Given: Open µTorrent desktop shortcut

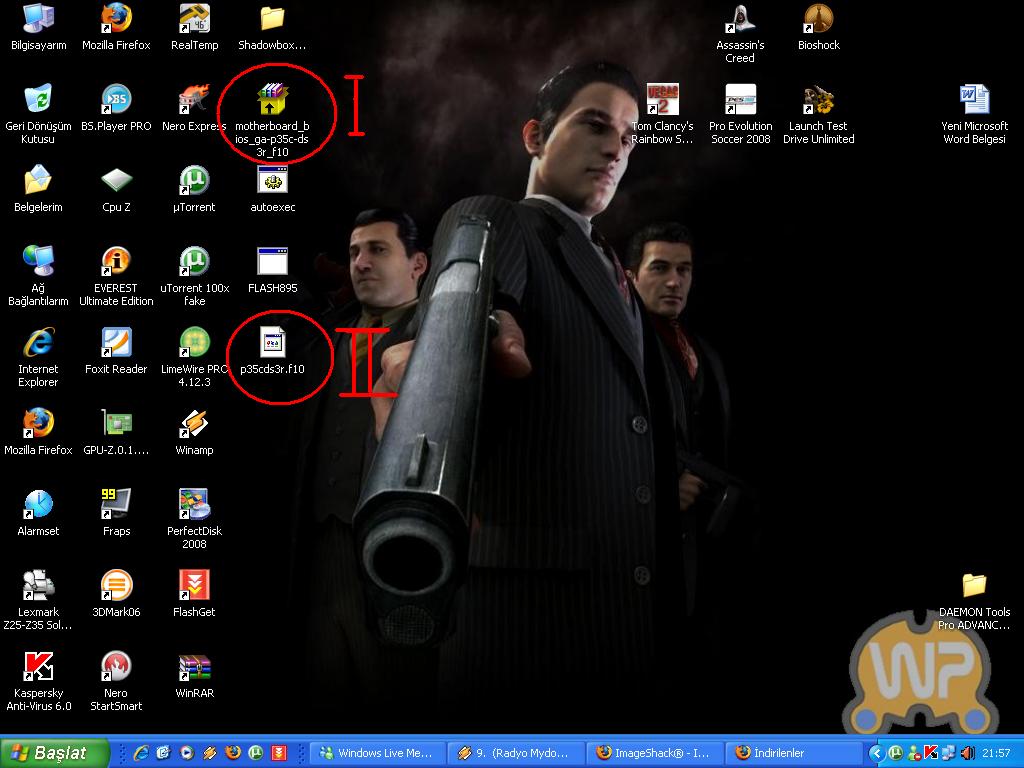Looking at the screenshot, I should click(195, 189).
